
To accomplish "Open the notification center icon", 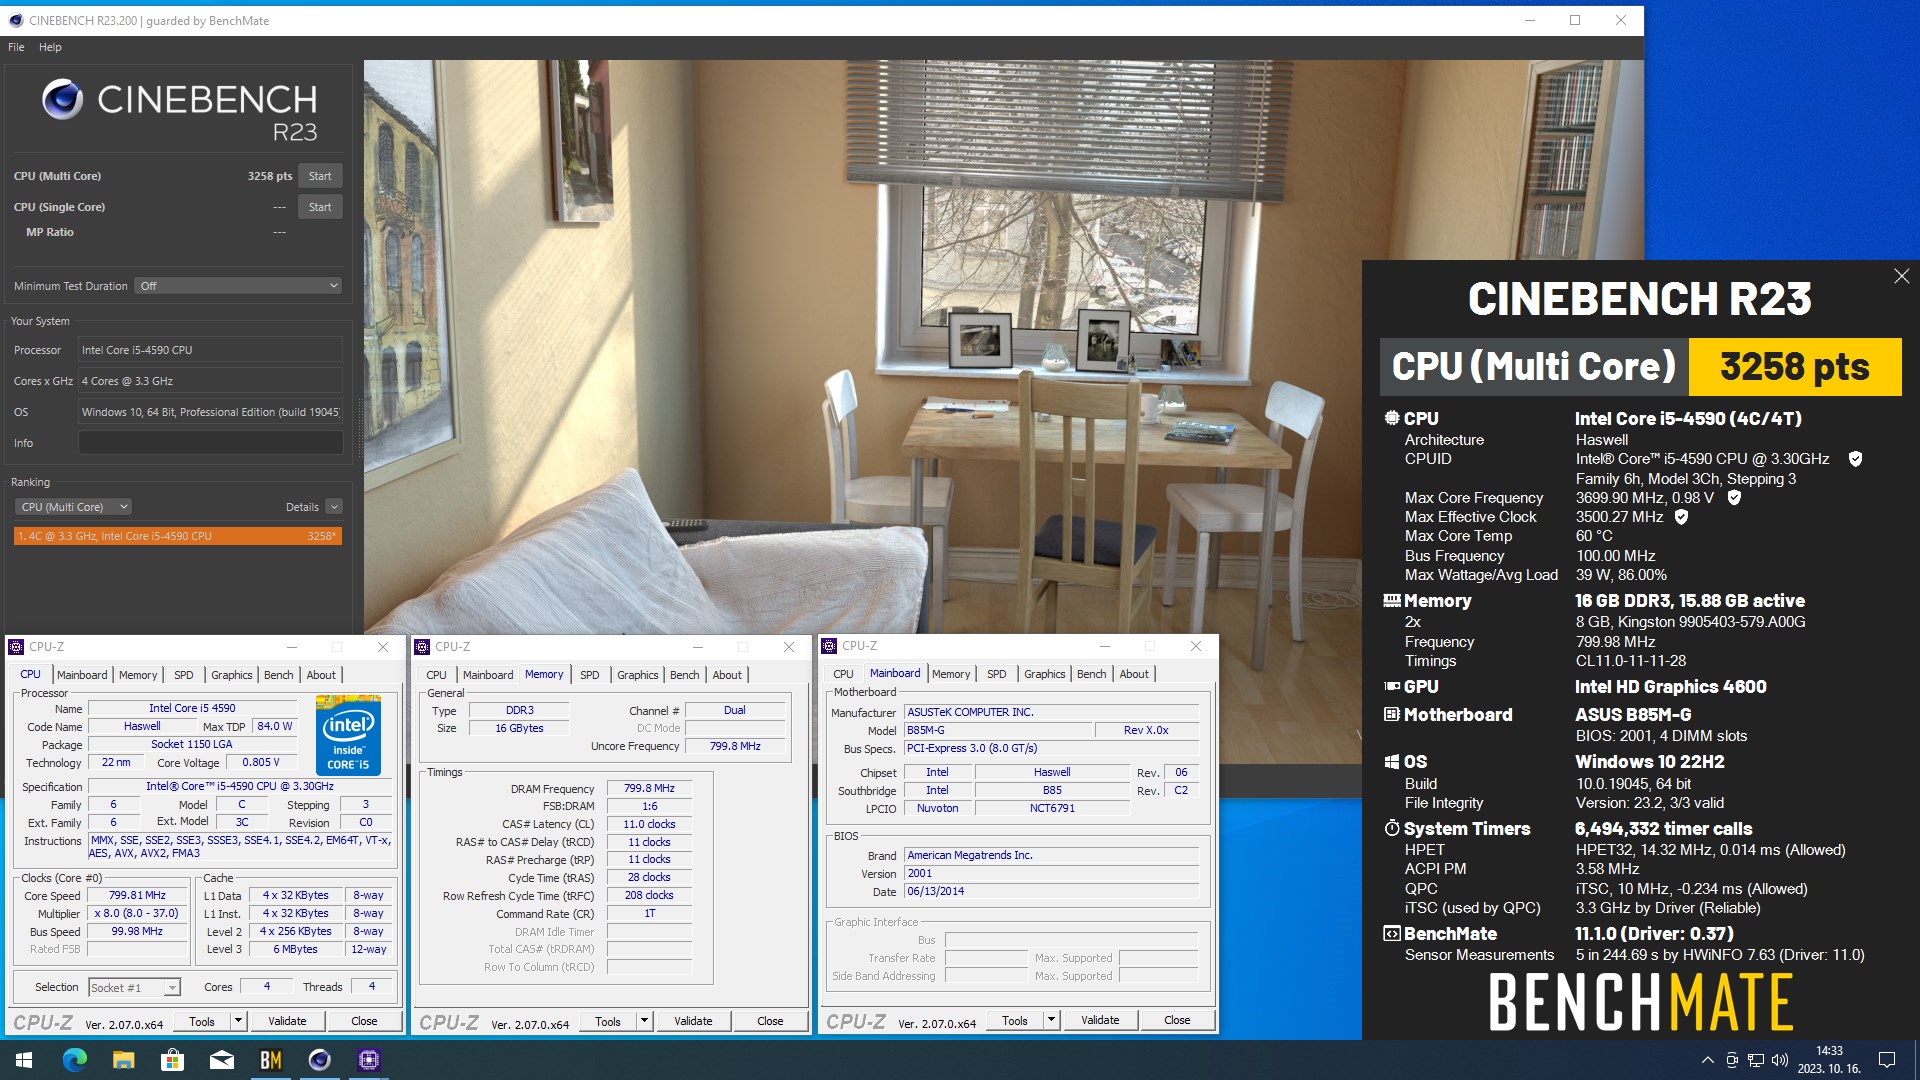I will [x=1887, y=1060].
